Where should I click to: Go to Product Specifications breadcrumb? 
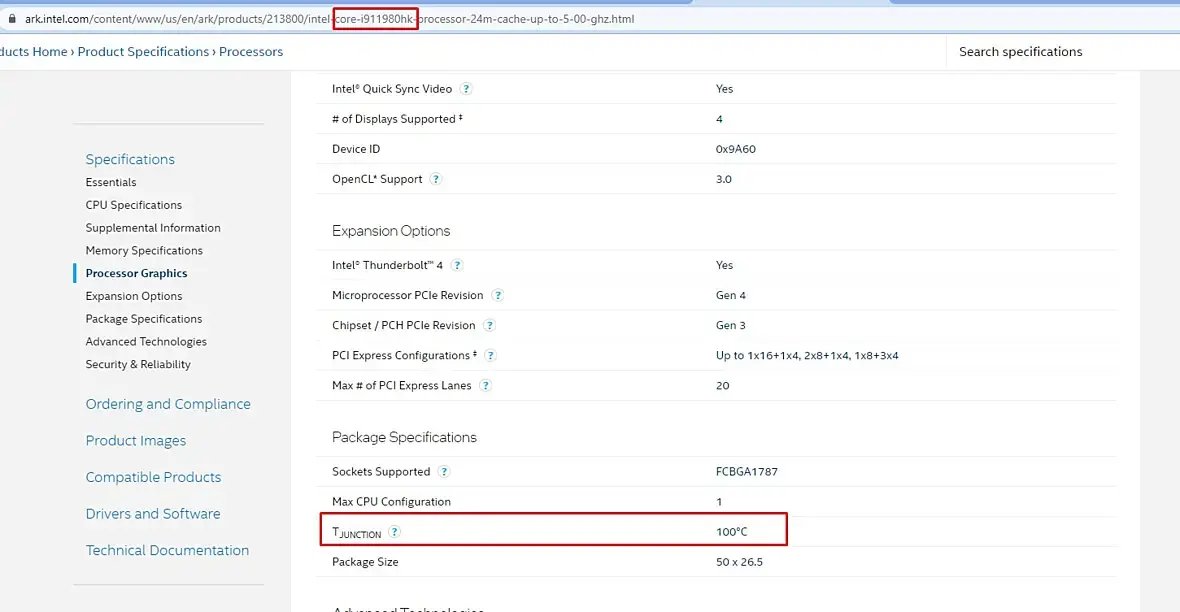point(143,52)
